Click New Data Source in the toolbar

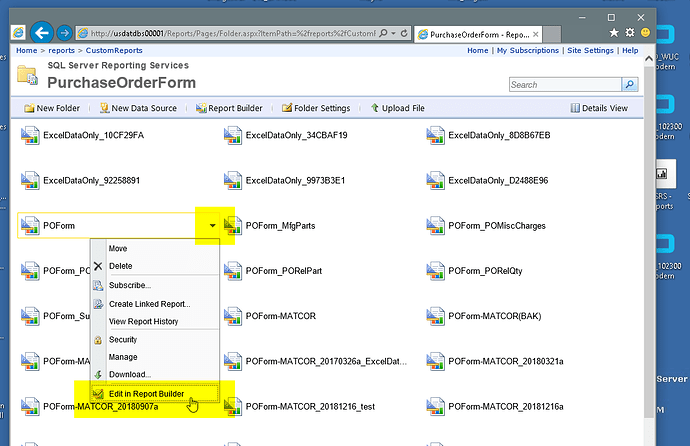(x=138, y=108)
